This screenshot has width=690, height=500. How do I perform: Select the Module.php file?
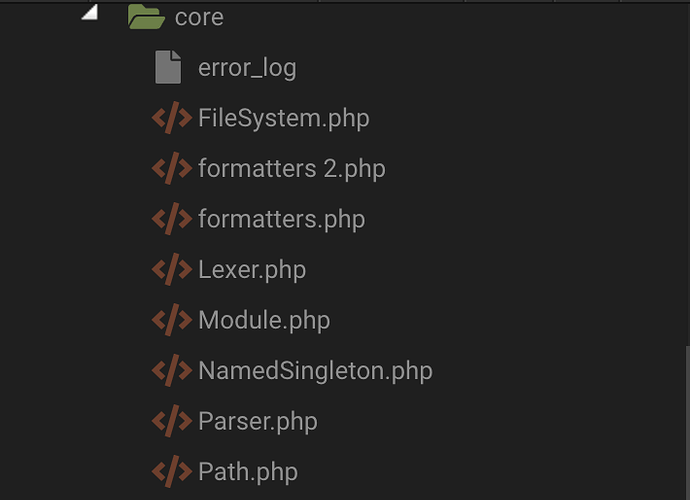tap(264, 321)
